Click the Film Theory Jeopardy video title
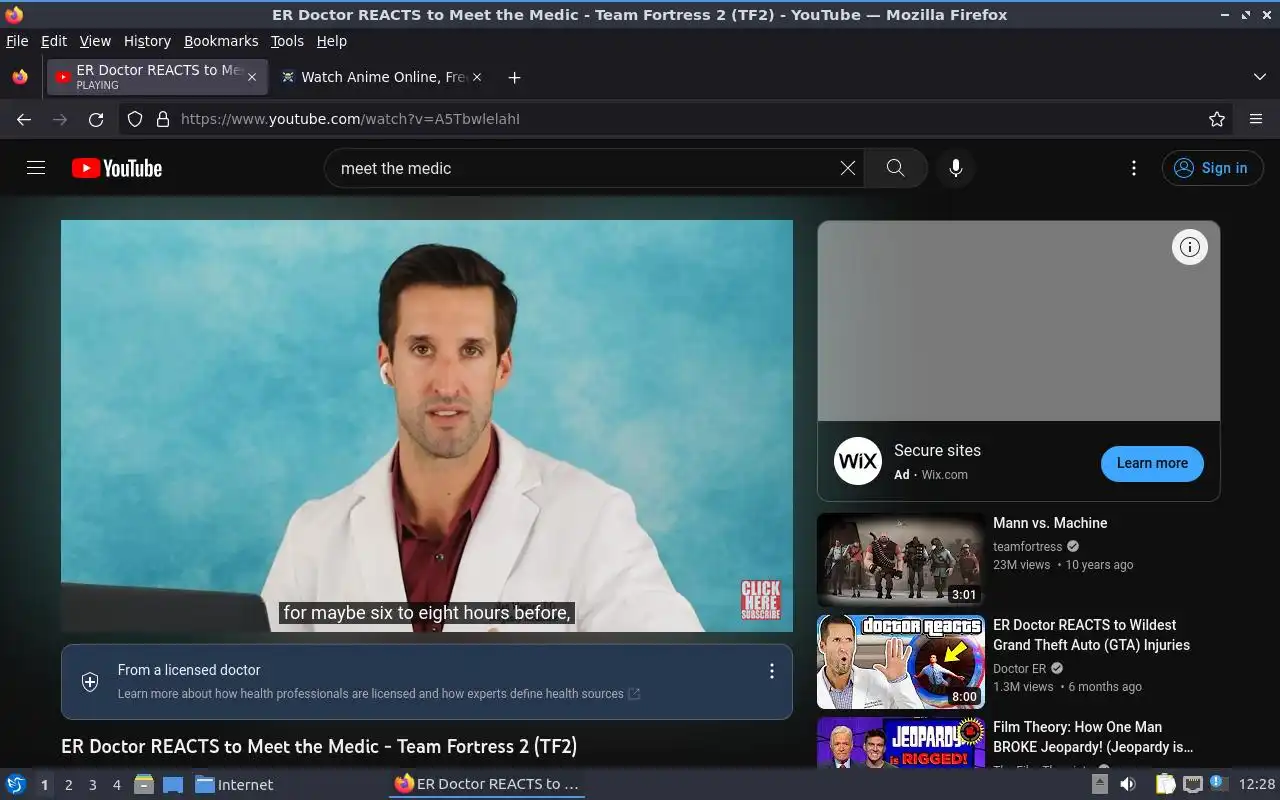 [x=1093, y=737]
